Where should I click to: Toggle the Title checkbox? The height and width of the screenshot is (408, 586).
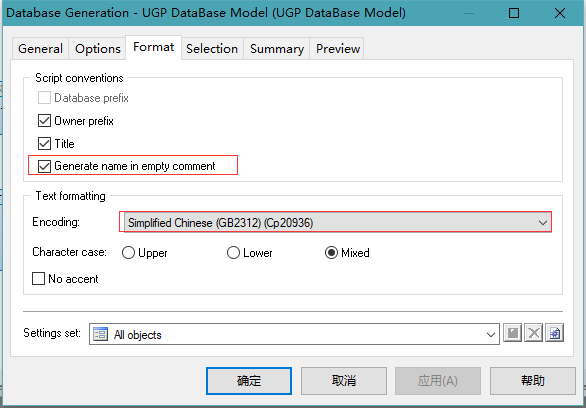(44, 143)
